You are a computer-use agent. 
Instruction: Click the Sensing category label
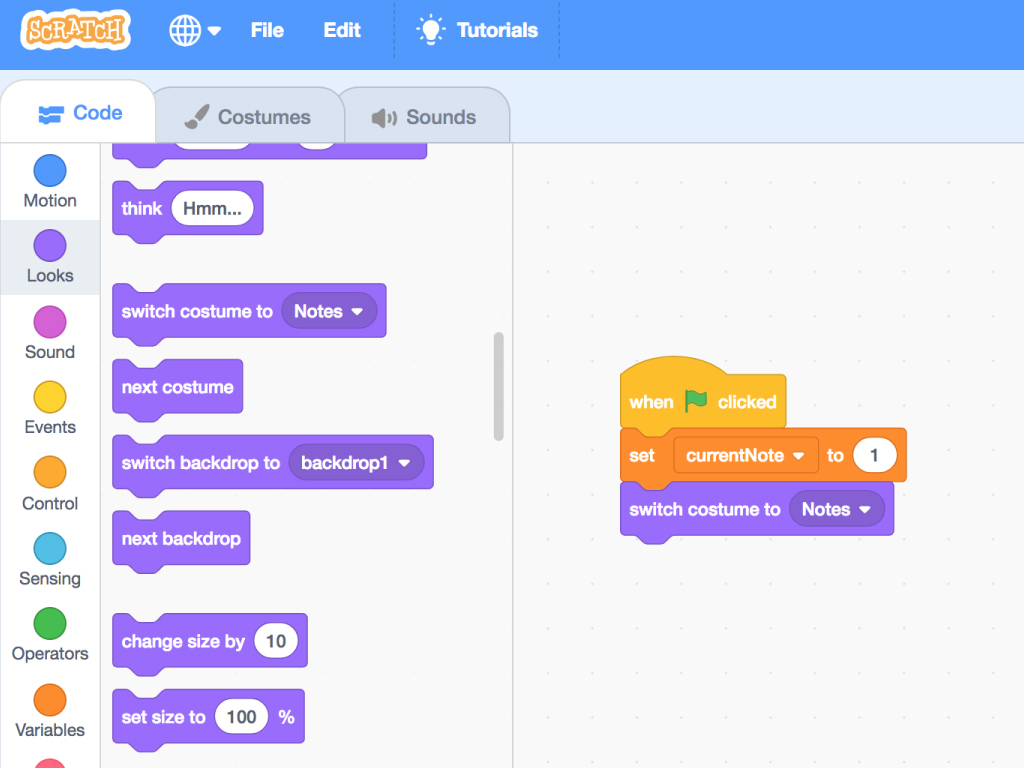(x=50, y=579)
